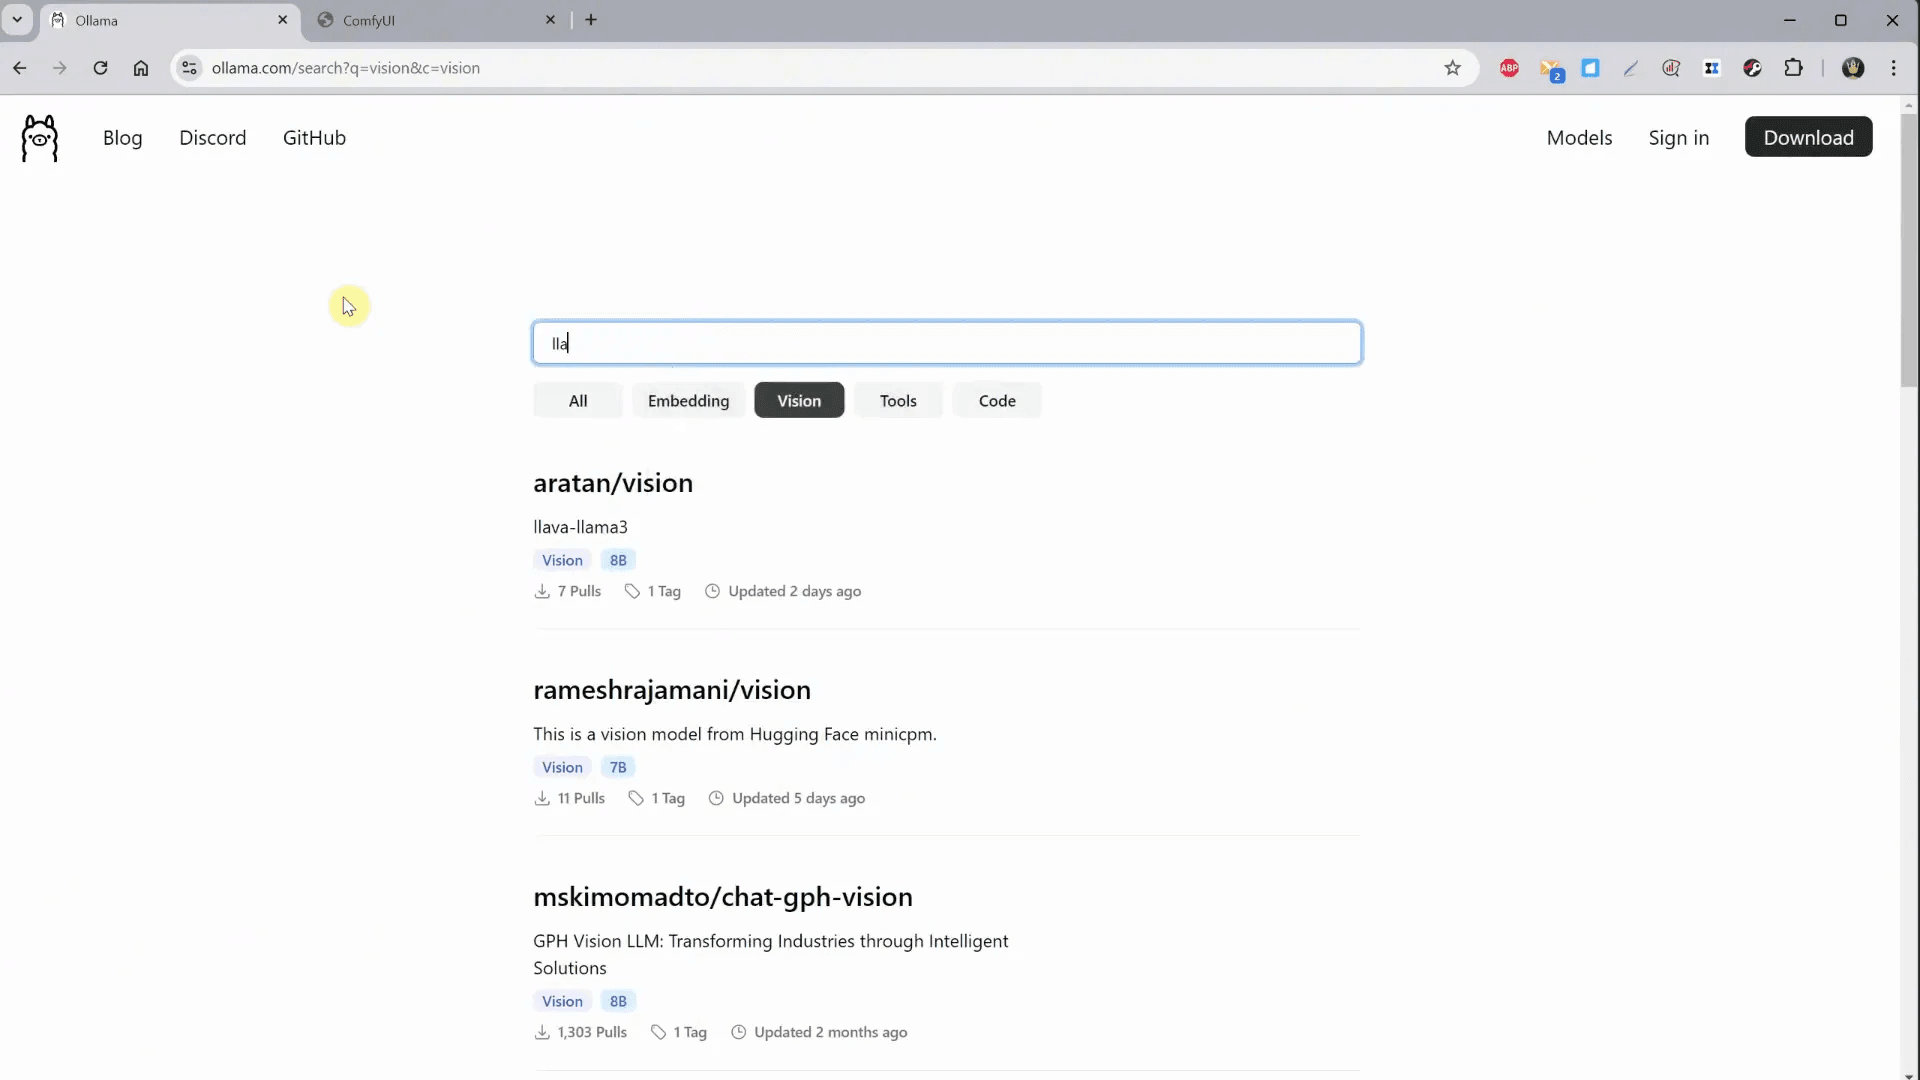Click the Adblock Plus extension icon
This screenshot has height=1080, width=1920.
point(1509,68)
